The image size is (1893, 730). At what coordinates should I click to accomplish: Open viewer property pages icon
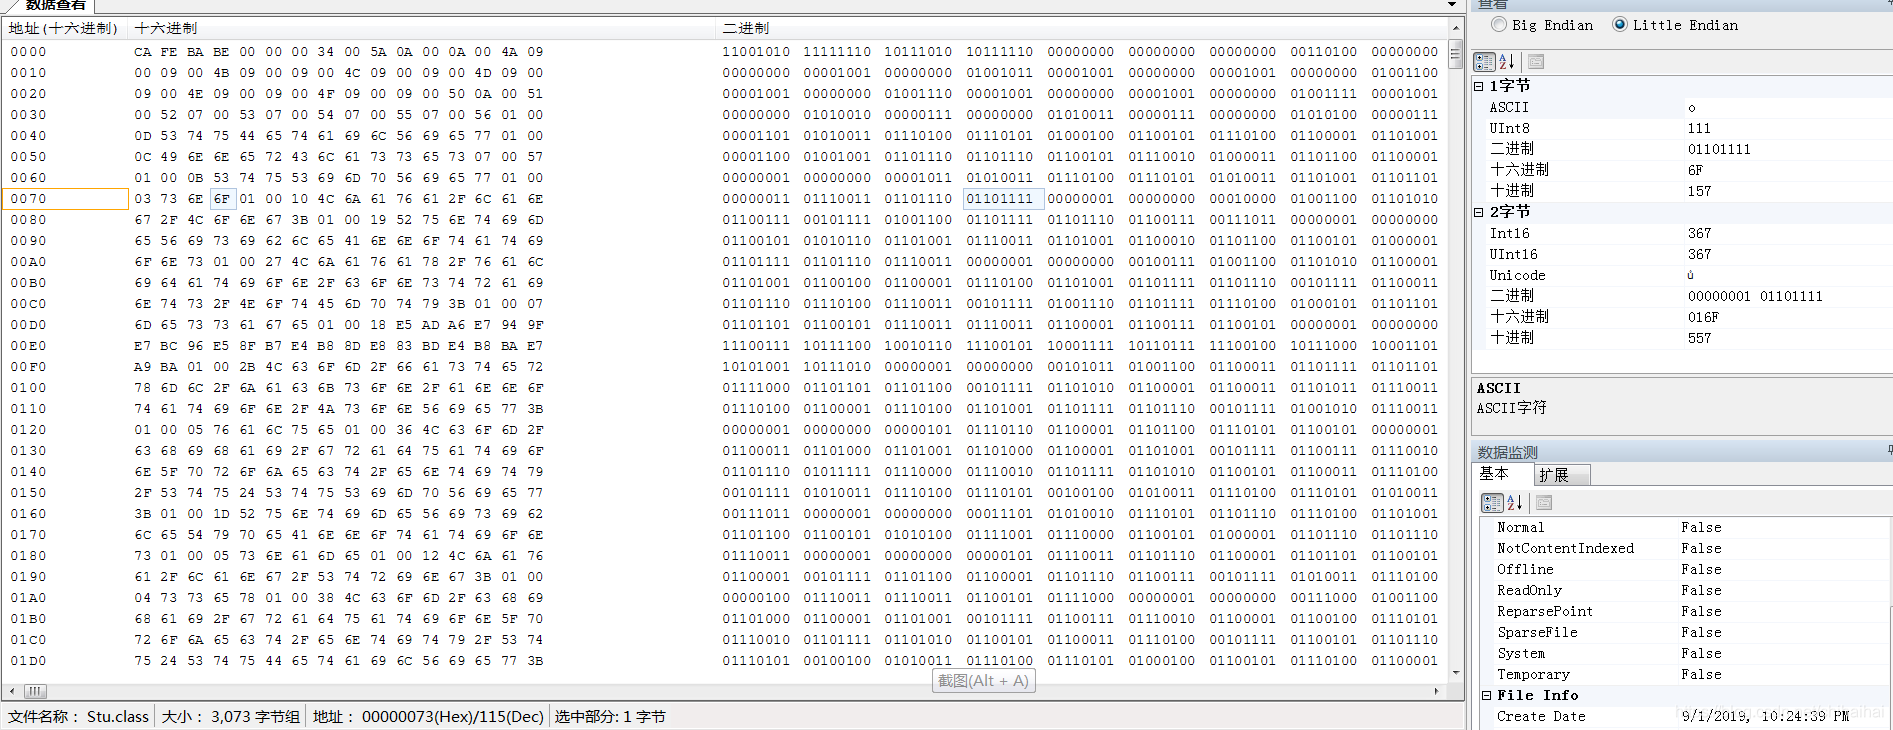[1536, 62]
